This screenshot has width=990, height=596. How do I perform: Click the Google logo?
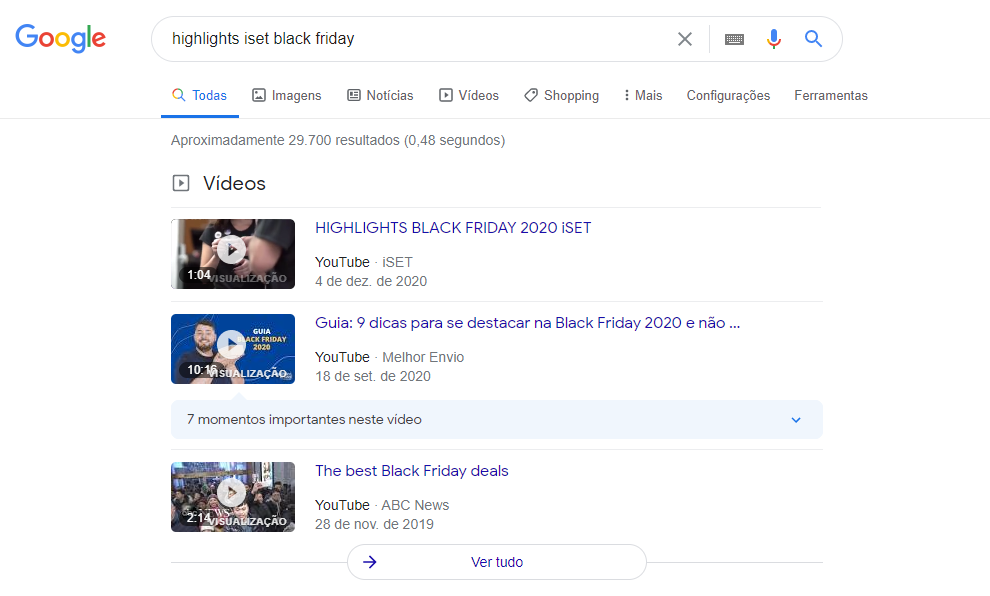[x=61, y=39]
